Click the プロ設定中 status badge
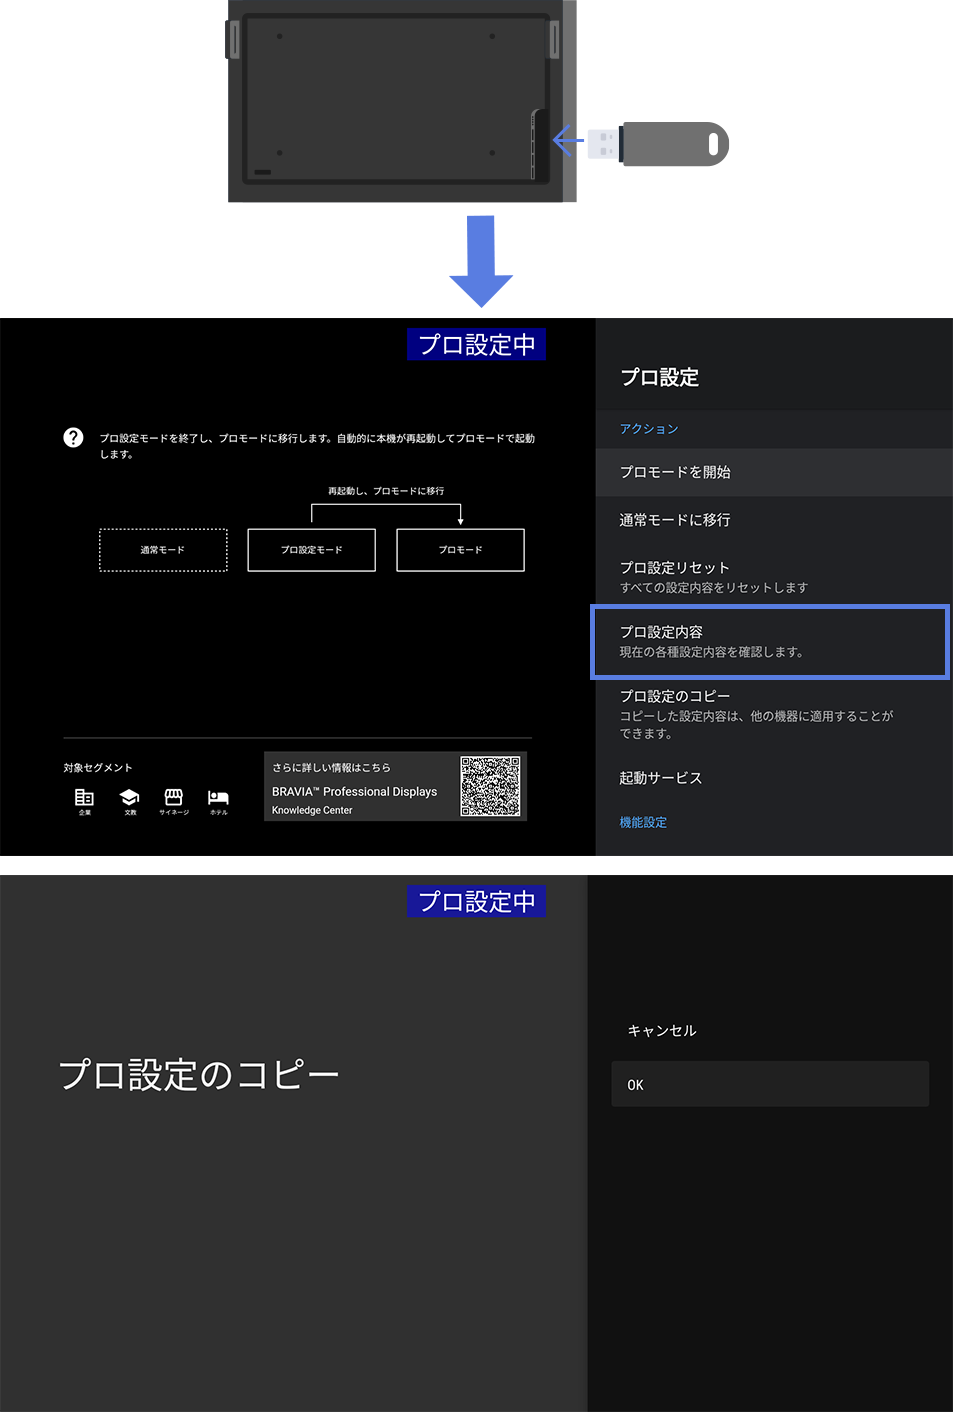953x1412 pixels. 476,344
